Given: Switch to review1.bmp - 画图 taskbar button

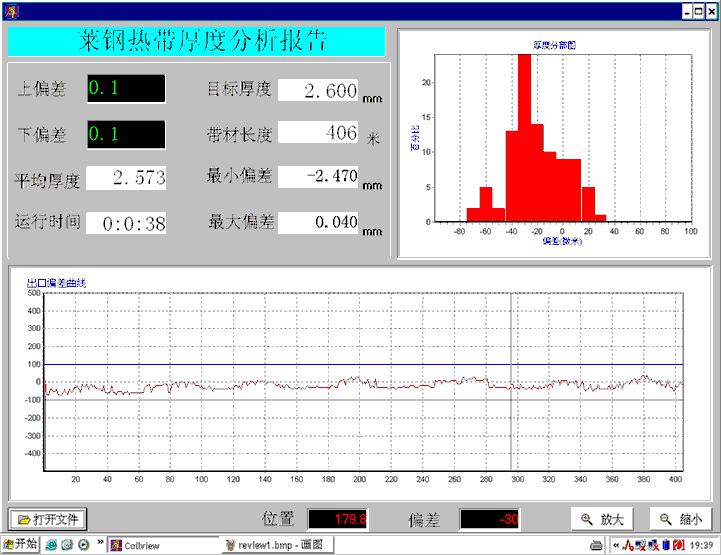Looking at the screenshot, I should coord(277,545).
